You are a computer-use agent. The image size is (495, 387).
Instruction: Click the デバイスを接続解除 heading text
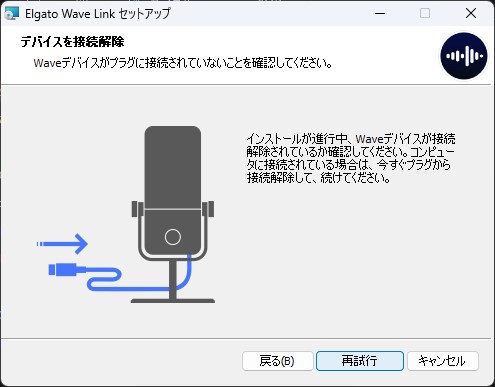pos(72,42)
